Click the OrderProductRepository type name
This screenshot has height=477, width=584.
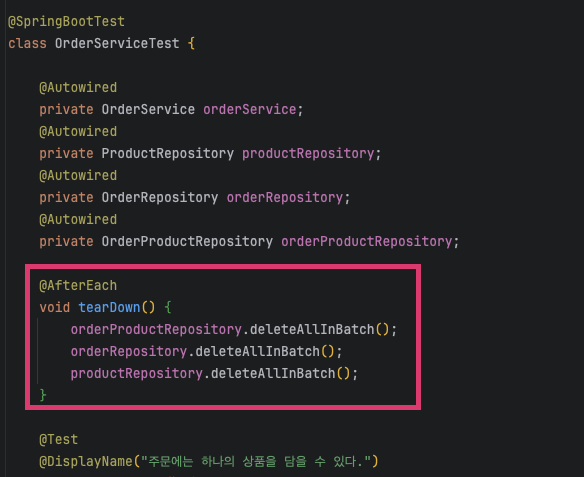pyautogui.click(x=187, y=241)
